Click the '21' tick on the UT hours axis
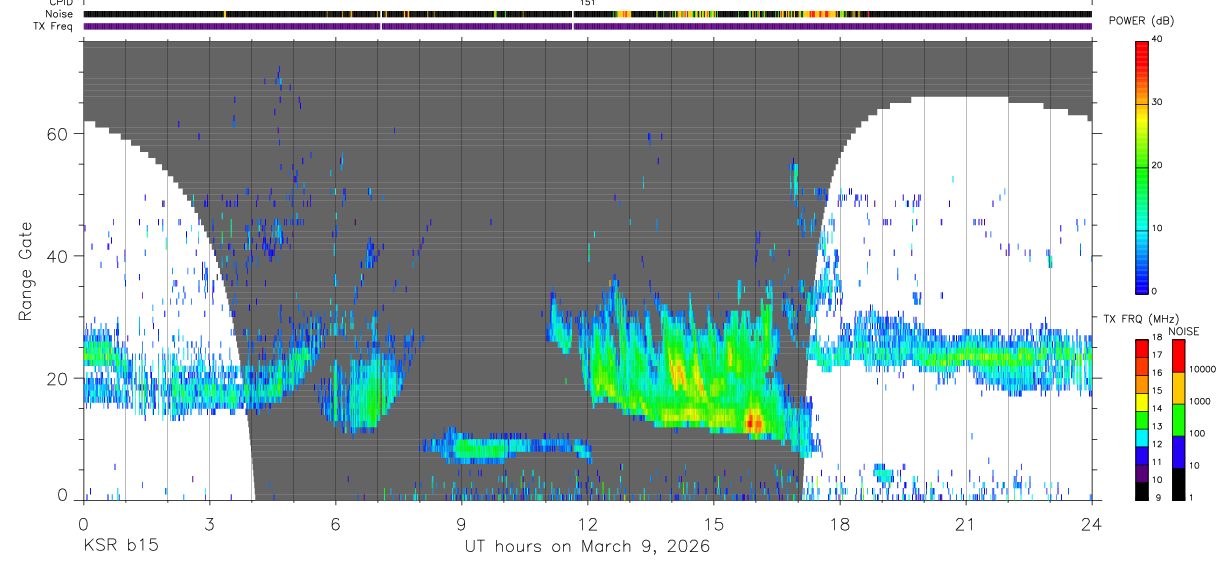Screen dimensions: 1228x567 (965, 522)
